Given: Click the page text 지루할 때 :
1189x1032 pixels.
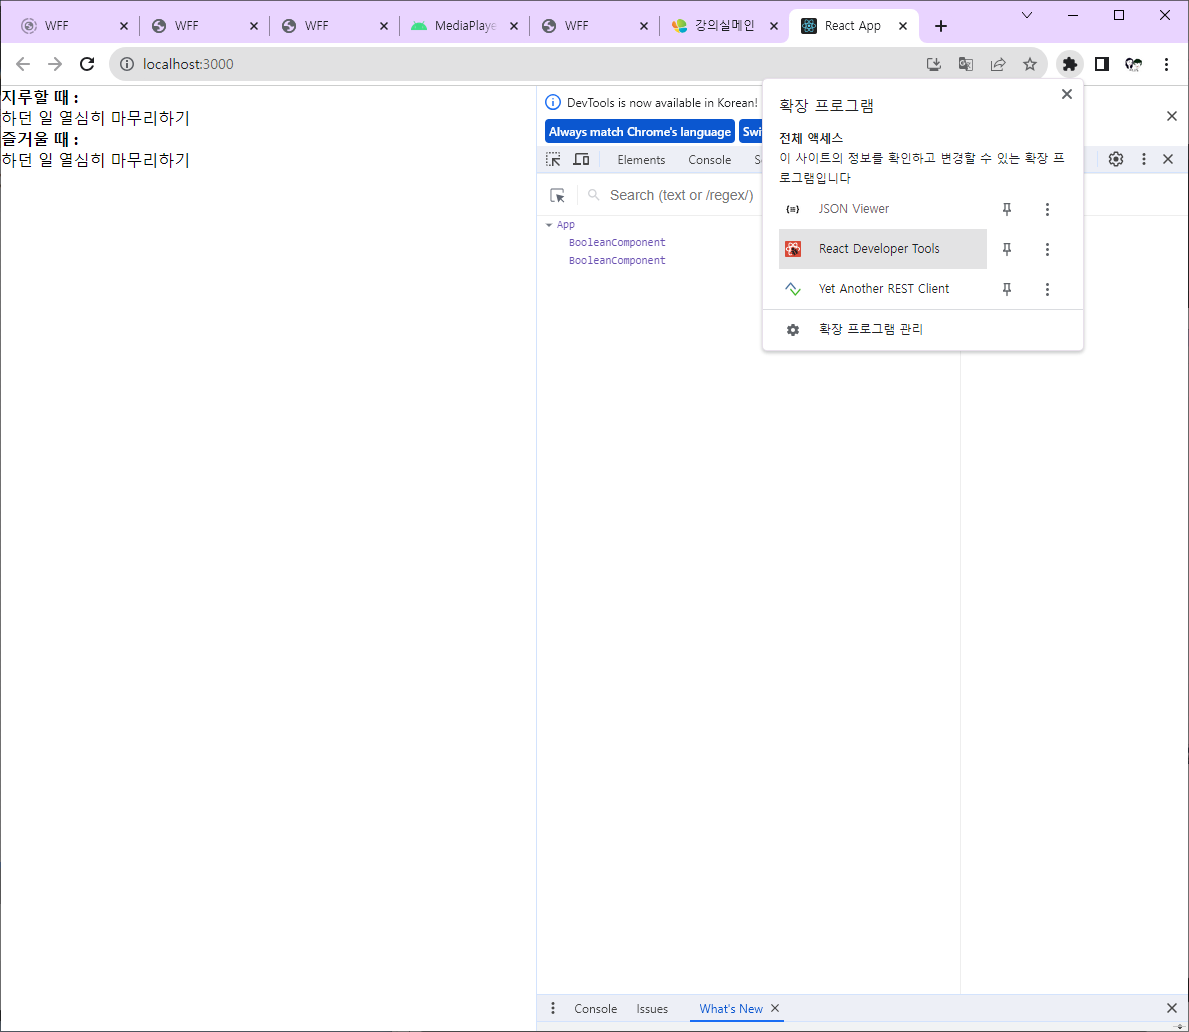Looking at the screenshot, I should tap(39, 97).
